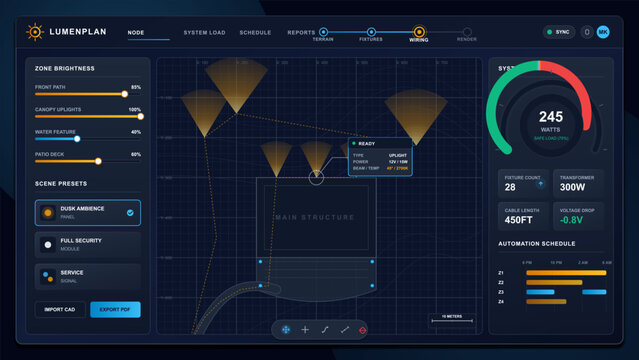Adjust the Patio Deck brightness slider
The image size is (639, 360).
click(x=88, y=161)
